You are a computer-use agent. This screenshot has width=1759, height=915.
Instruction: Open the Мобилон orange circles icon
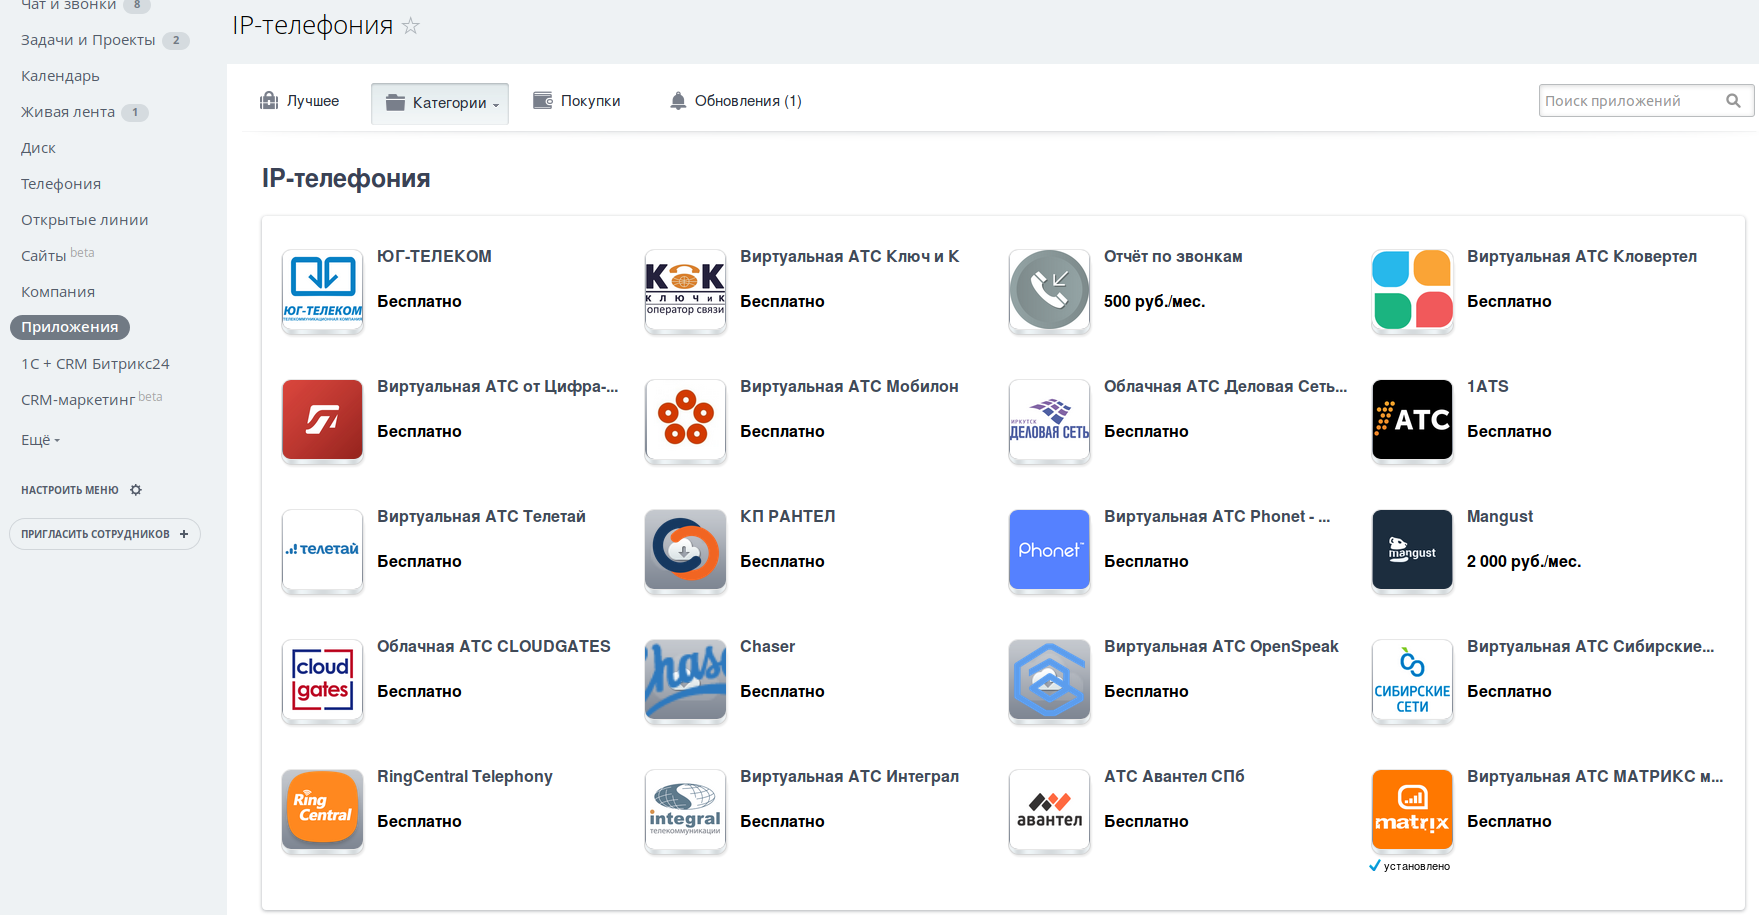(685, 420)
